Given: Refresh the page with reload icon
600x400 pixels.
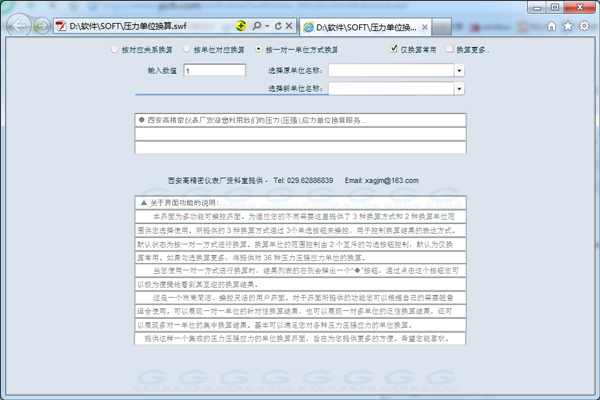Looking at the screenshot, I should pos(277,24).
